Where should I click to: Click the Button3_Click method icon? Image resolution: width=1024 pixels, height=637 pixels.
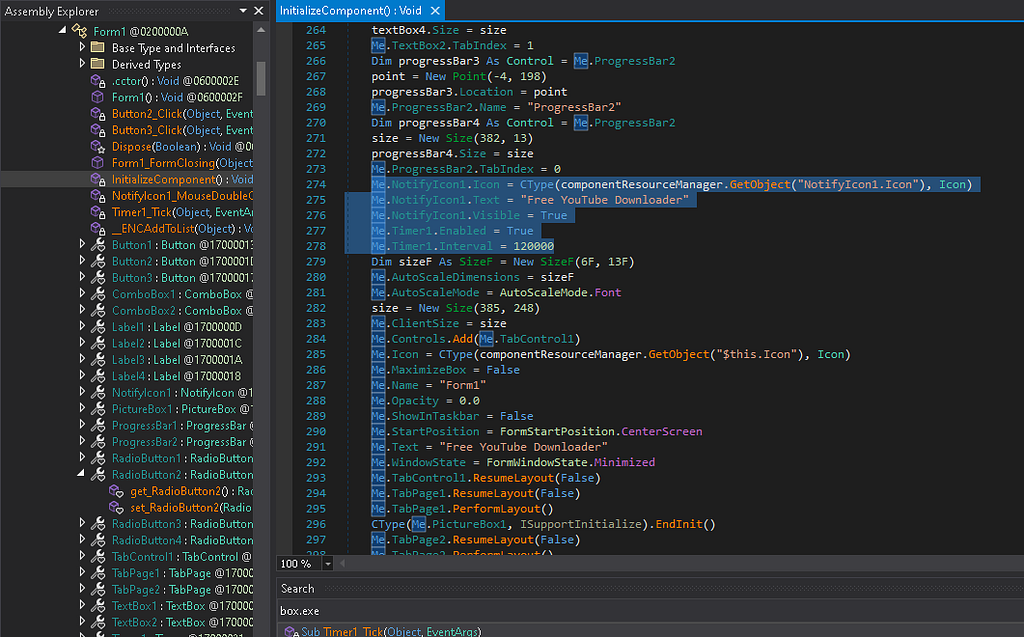point(98,129)
